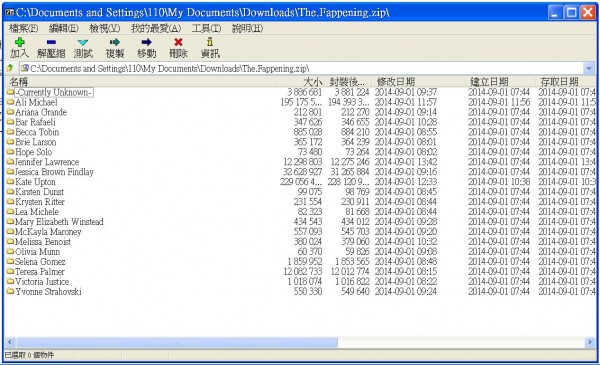Click the horizontal scrollbar left arrow
600x365 pixels.
[x=10, y=342]
